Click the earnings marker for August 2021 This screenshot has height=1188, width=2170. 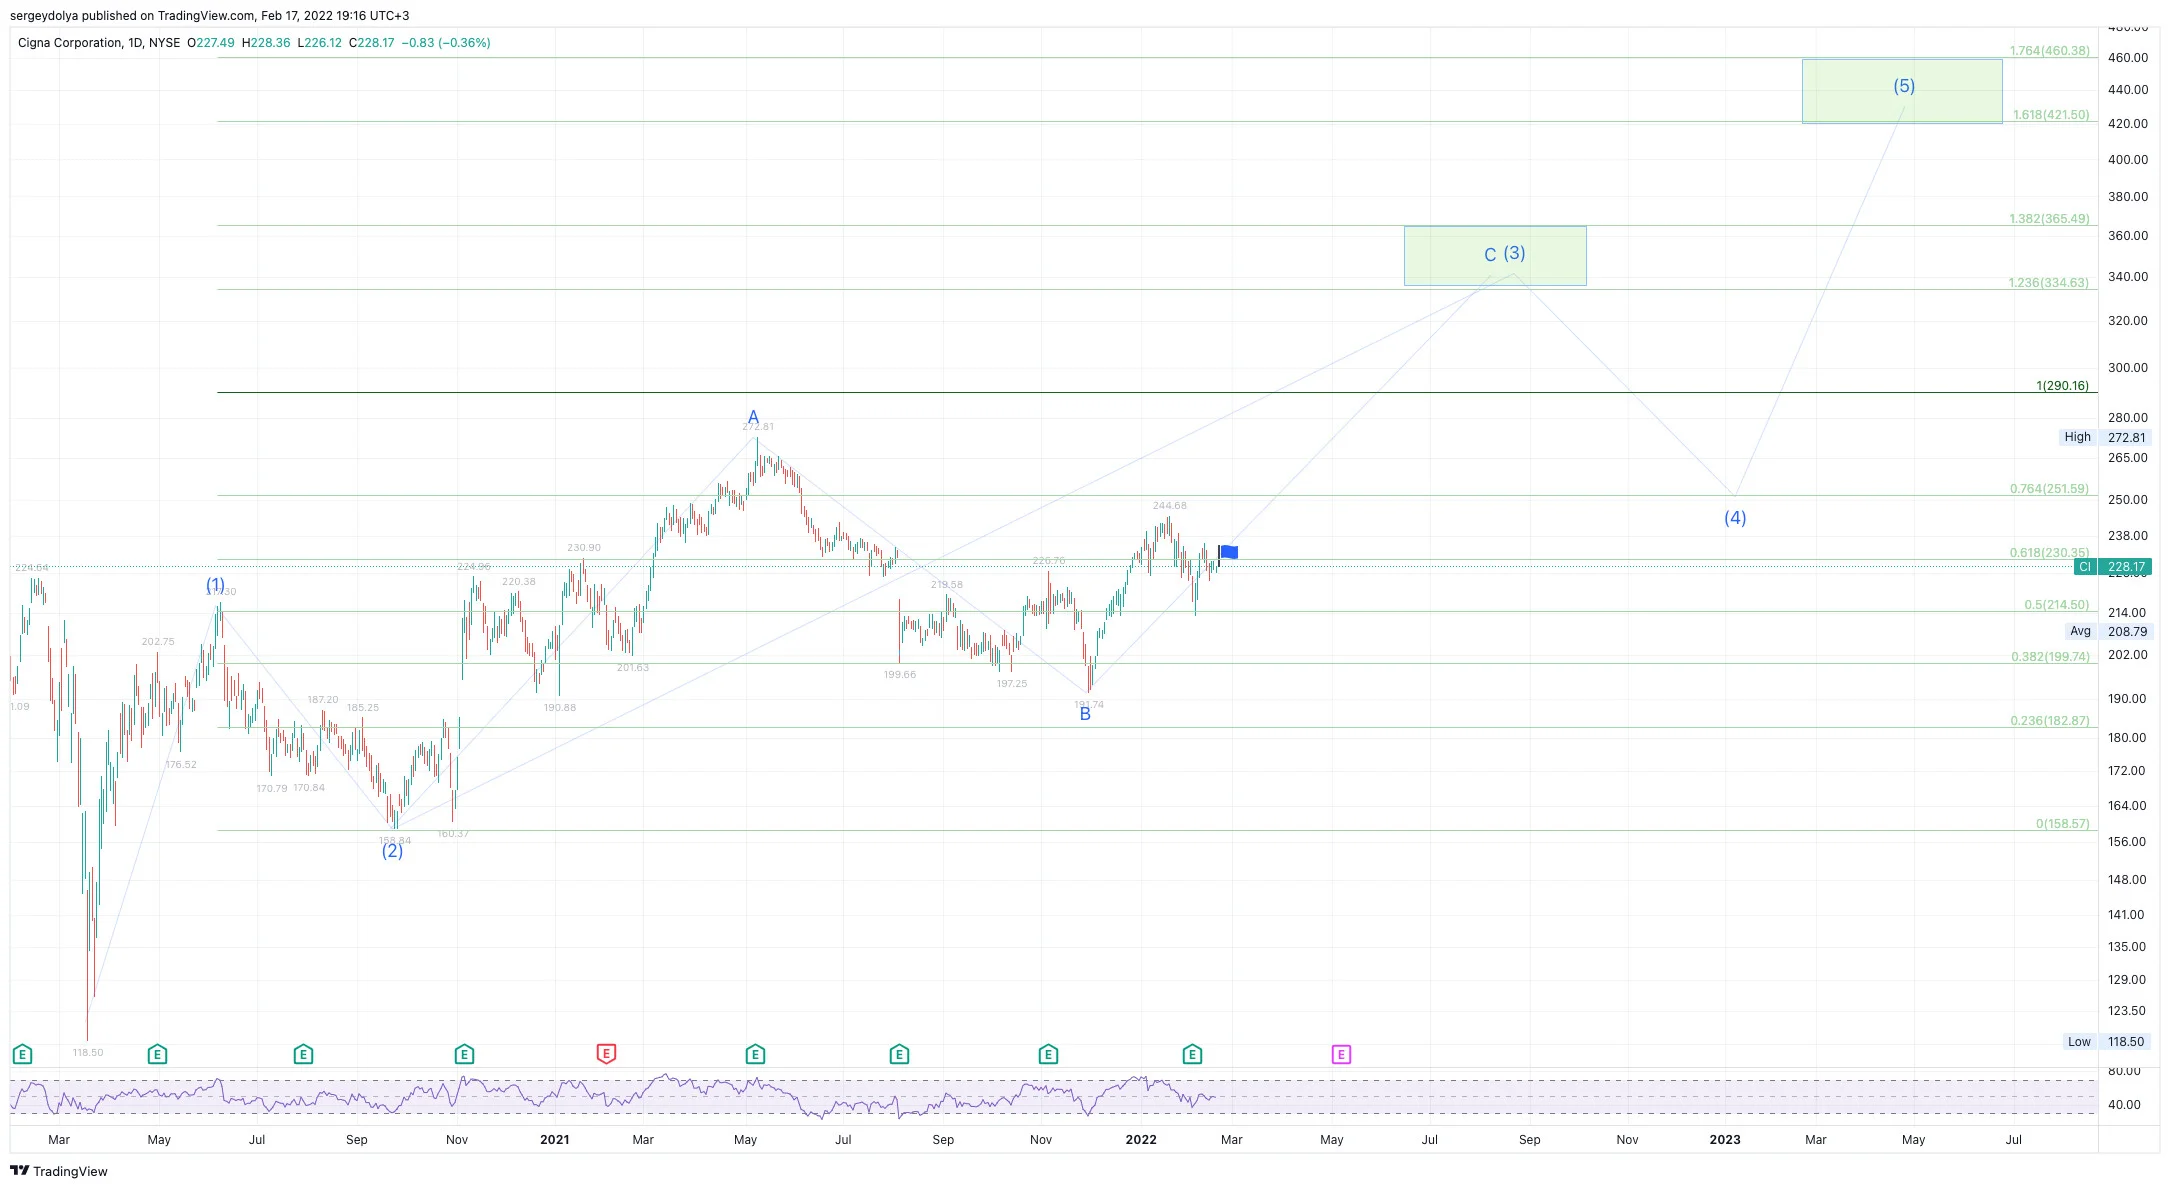coord(899,1054)
